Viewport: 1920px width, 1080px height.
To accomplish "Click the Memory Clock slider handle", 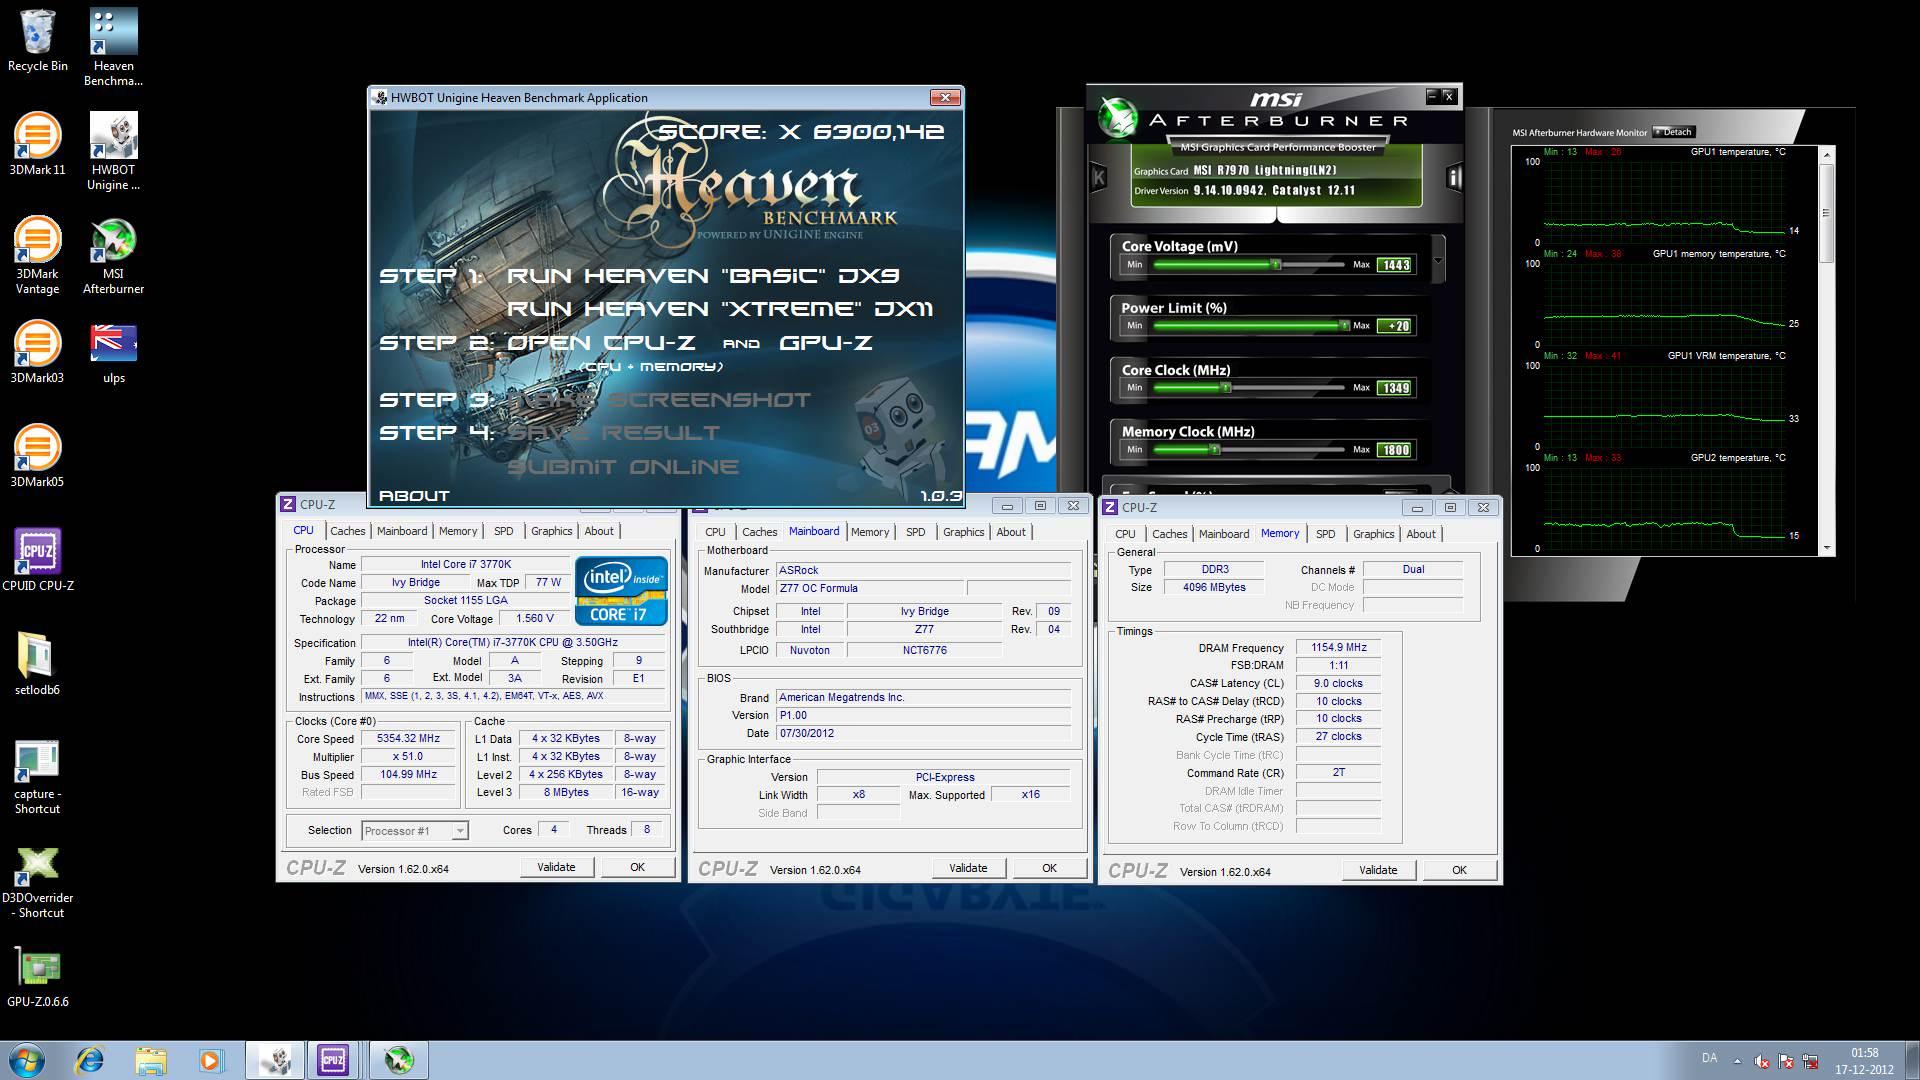I will click(x=1215, y=450).
